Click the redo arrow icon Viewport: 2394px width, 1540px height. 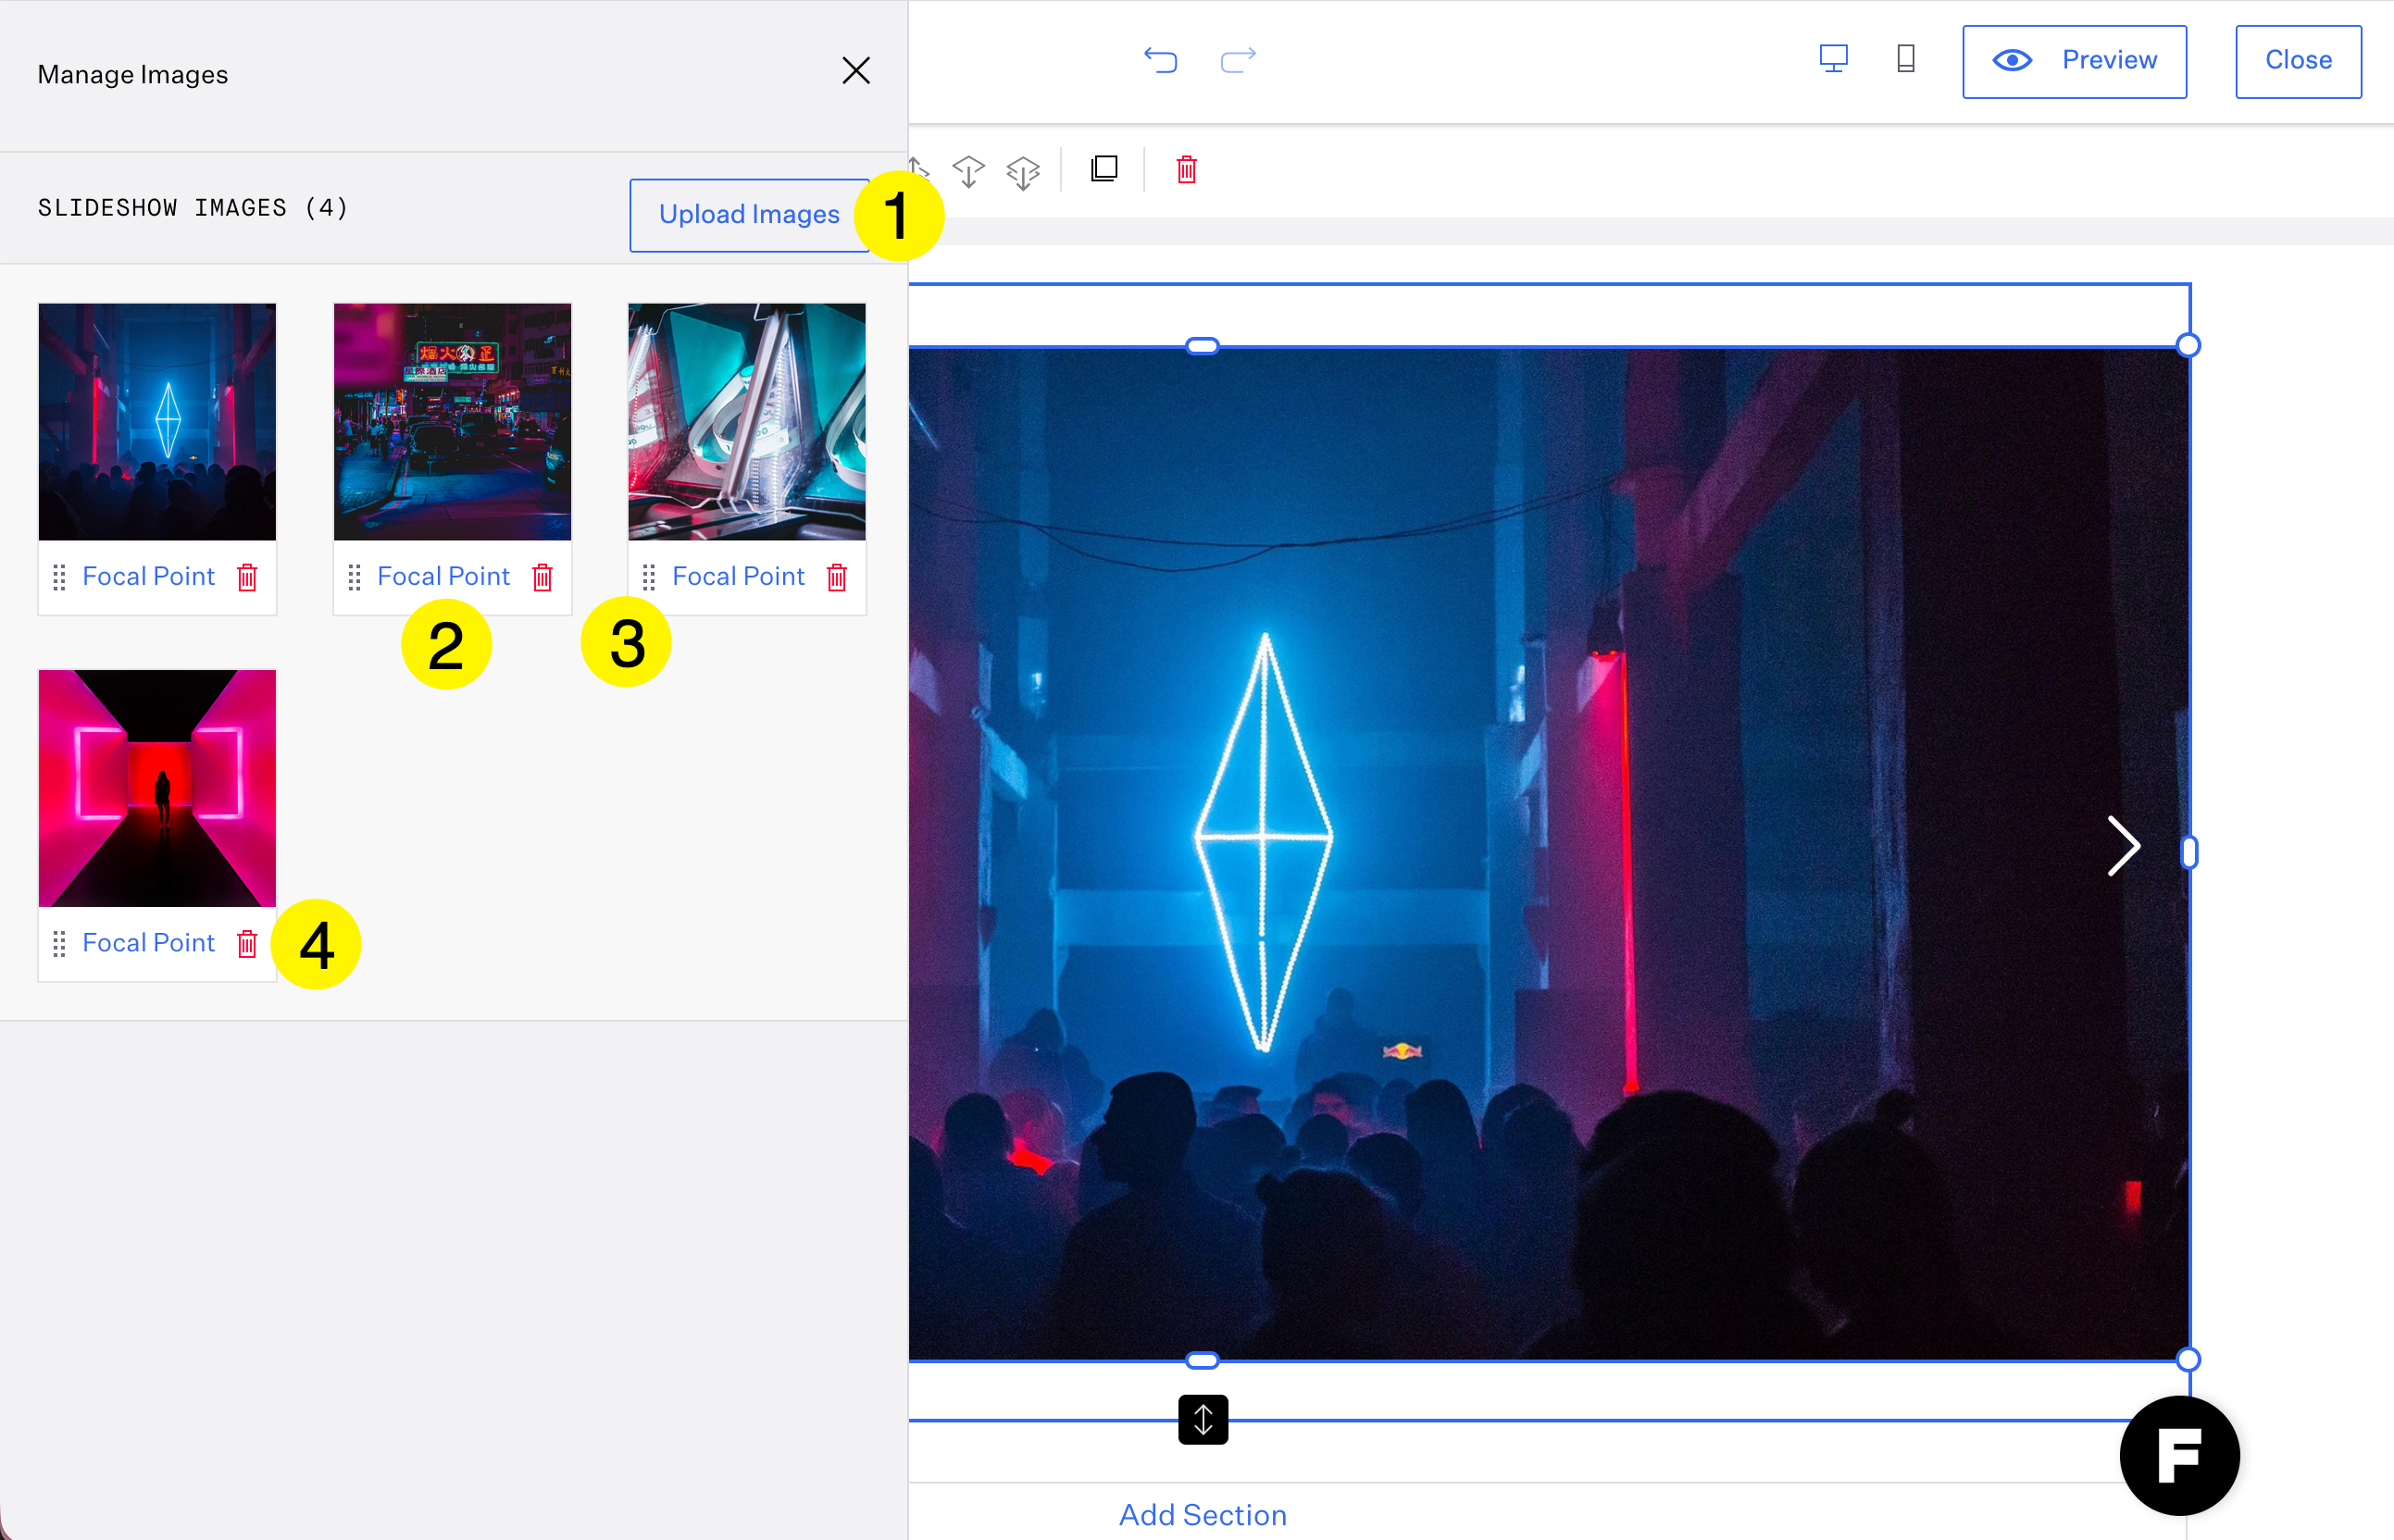(x=1238, y=60)
